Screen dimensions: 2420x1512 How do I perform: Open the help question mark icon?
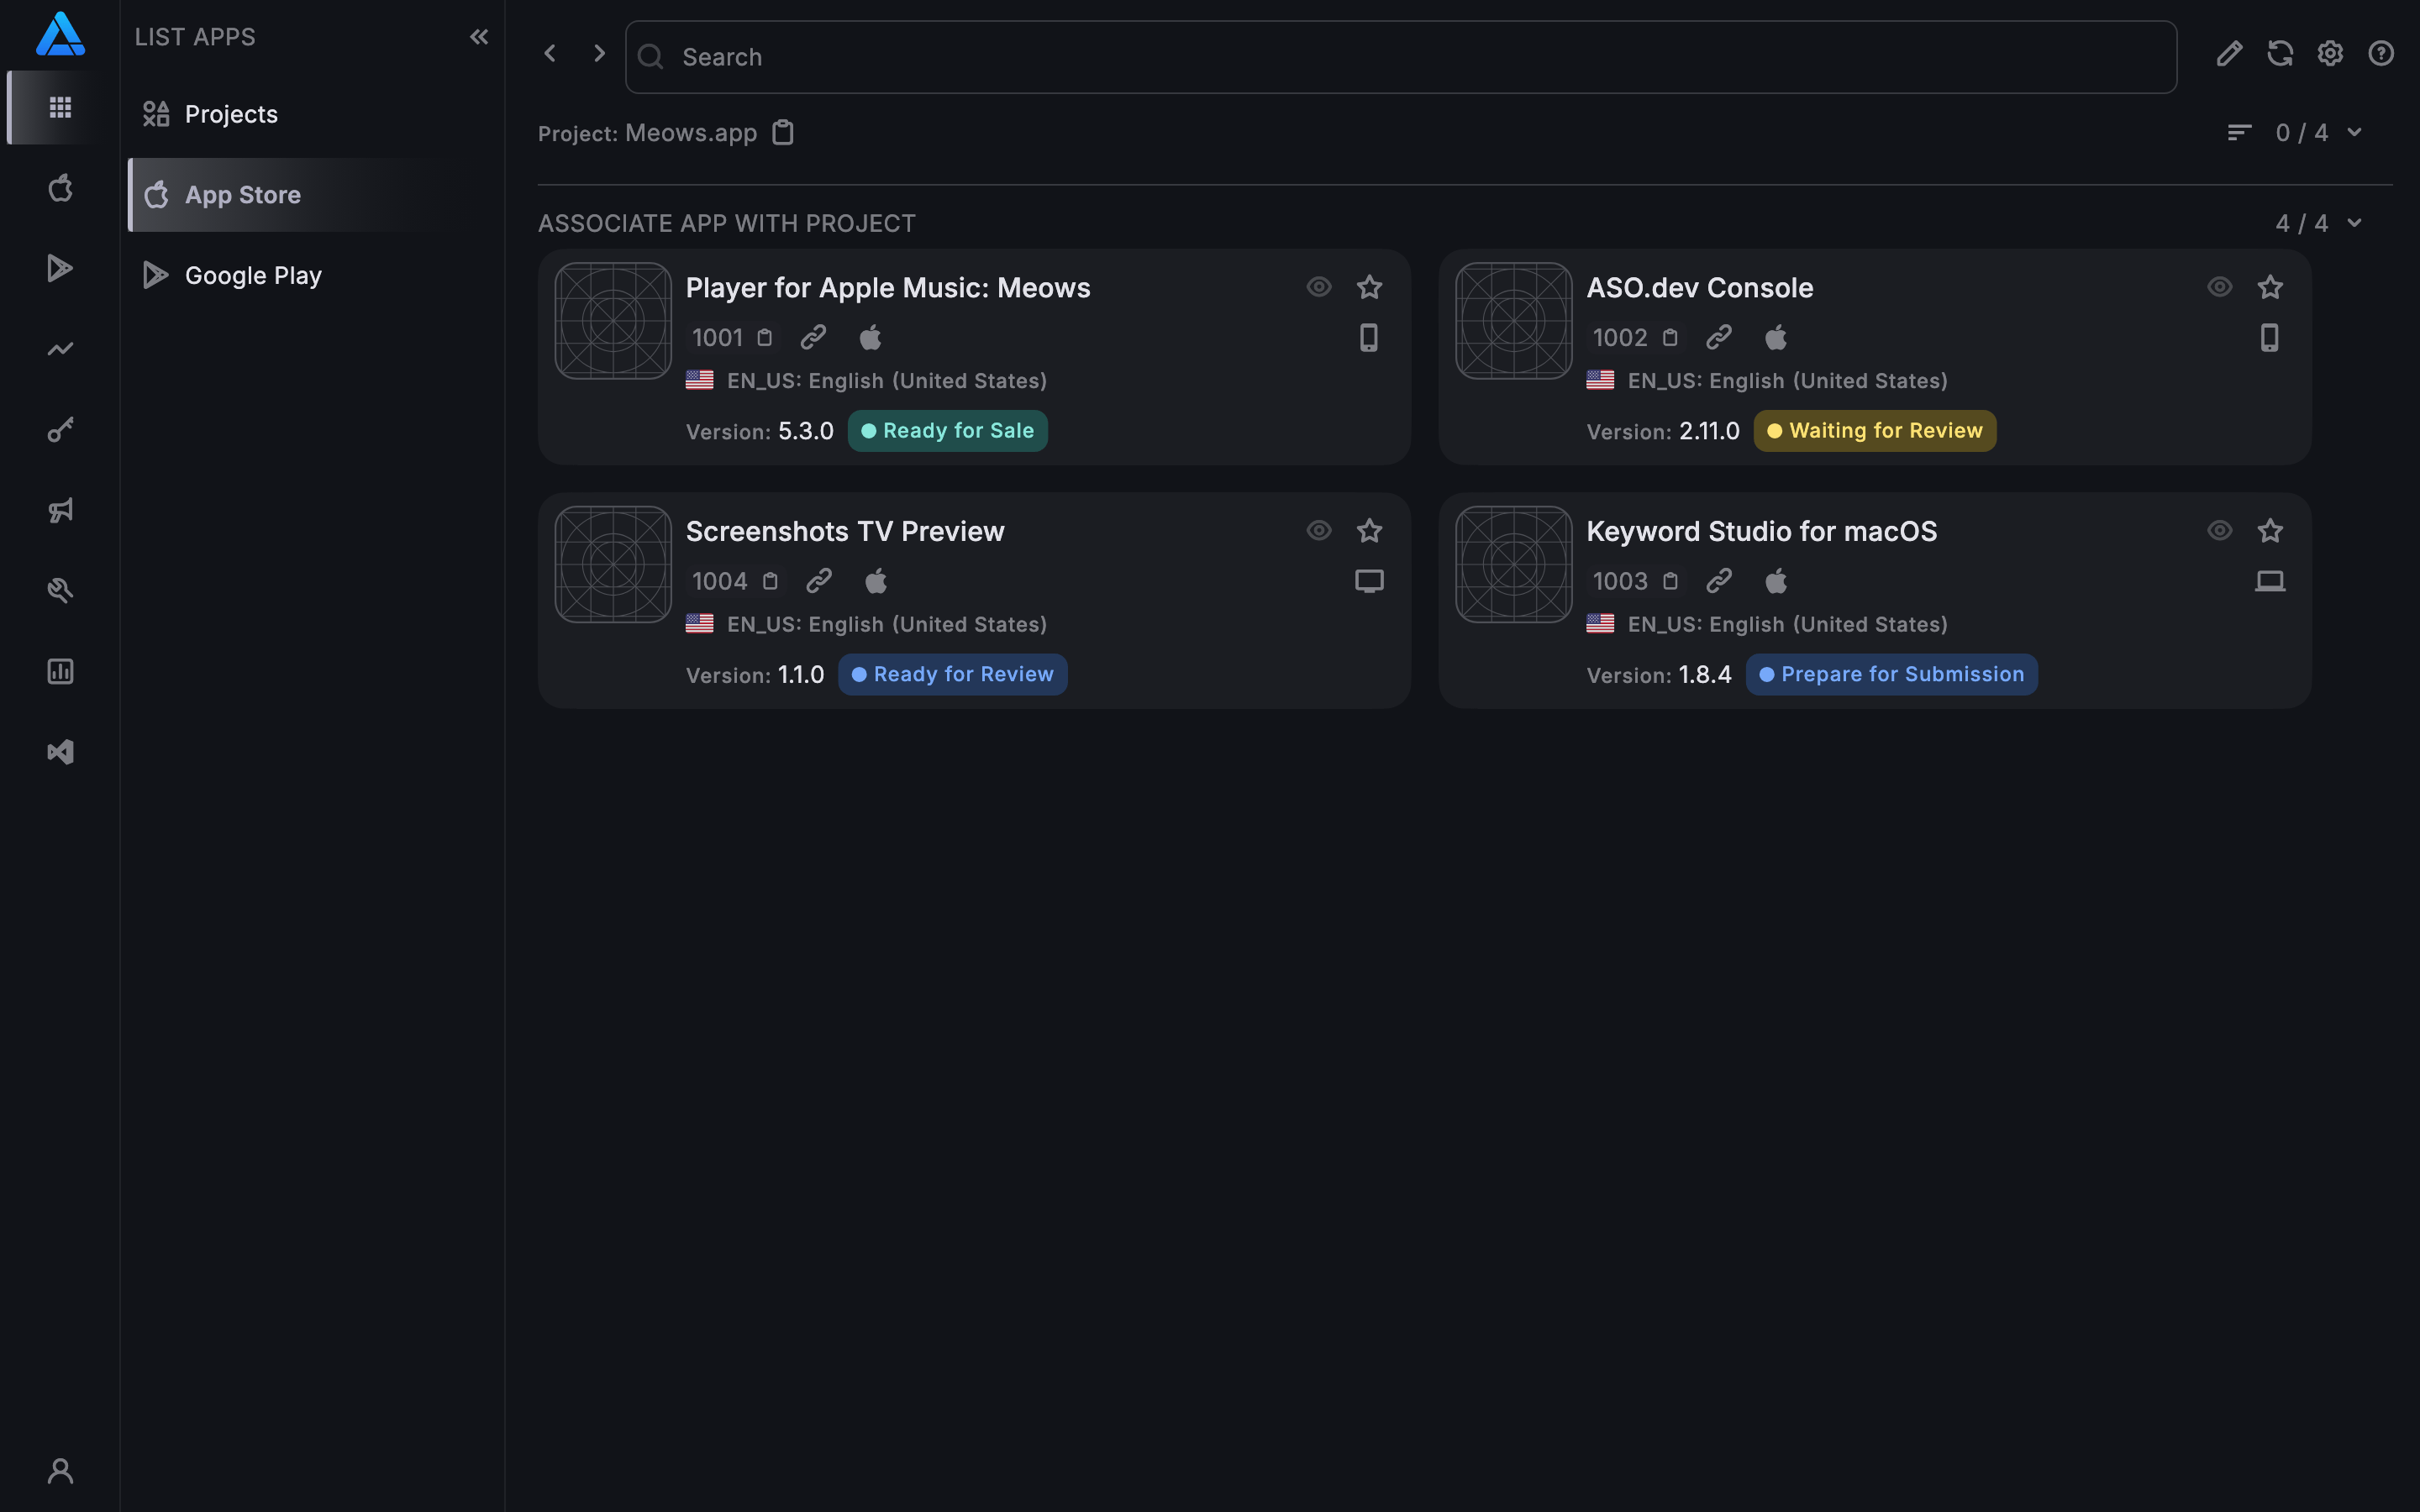2381,53
